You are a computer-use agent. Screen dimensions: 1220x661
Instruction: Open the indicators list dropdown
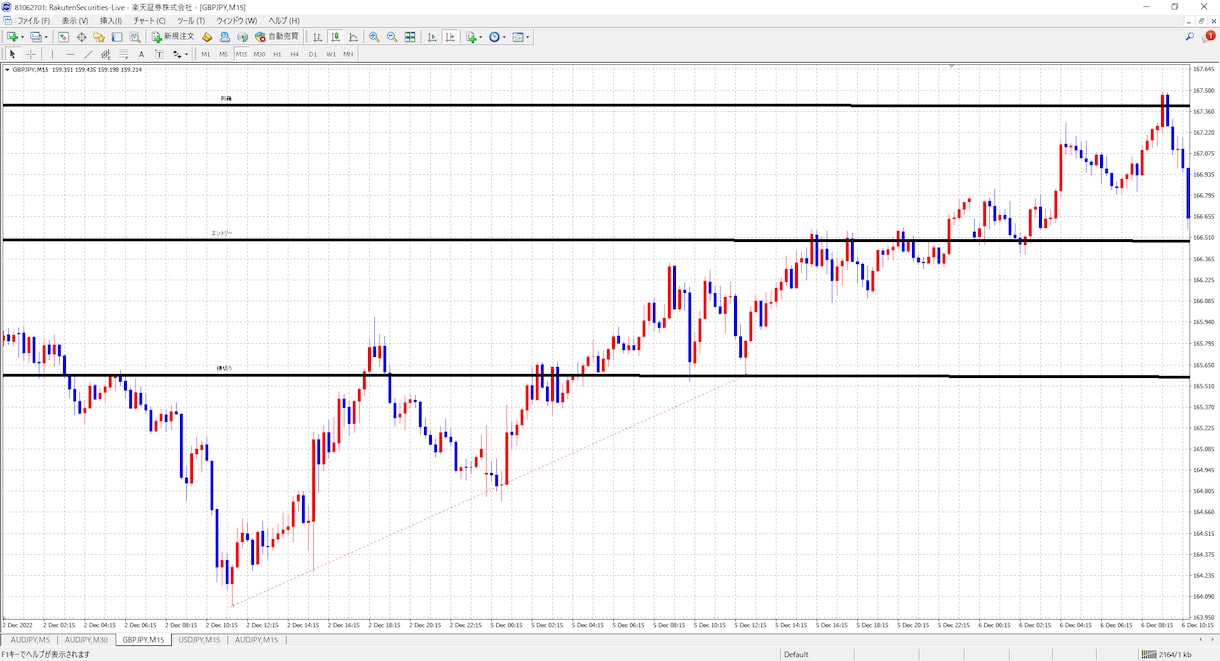(x=474, y=37)
